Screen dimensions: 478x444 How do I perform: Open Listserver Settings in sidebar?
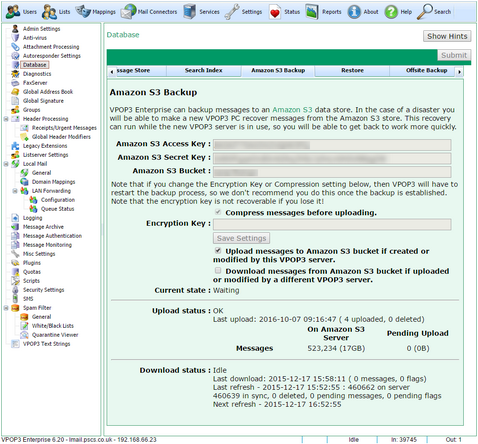click(45, 155)
